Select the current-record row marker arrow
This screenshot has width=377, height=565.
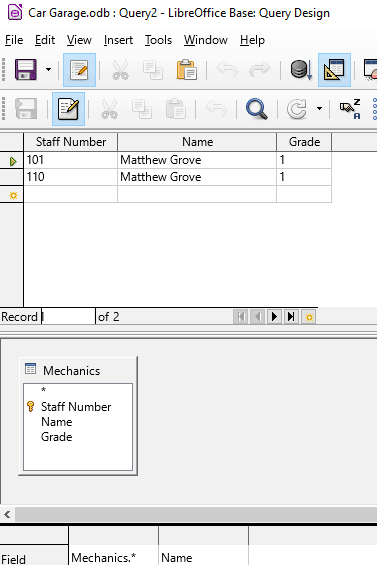pyautogui.click(x=12, y=161)
